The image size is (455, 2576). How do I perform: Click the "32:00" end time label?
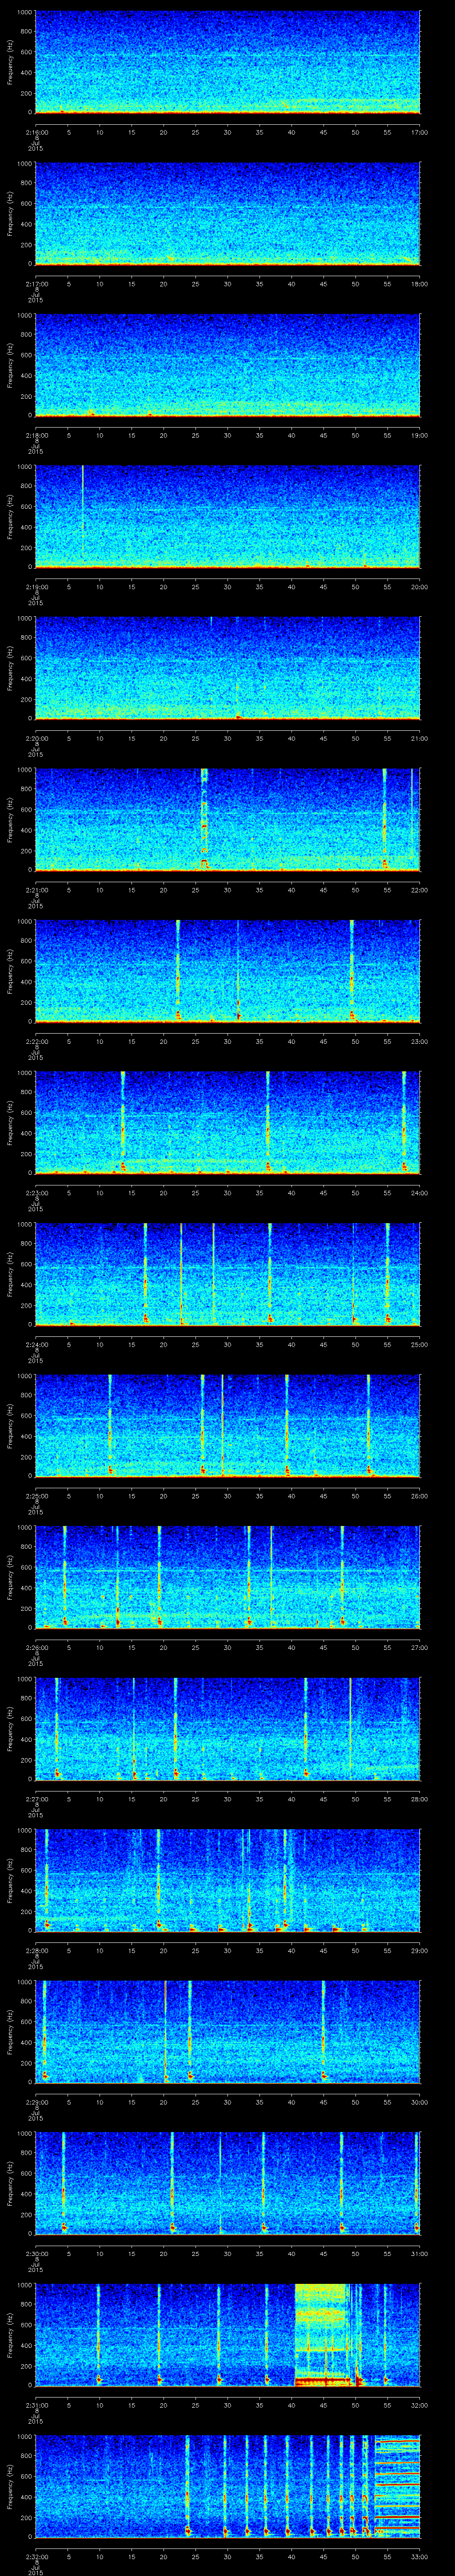click(x=419, y=2404)
